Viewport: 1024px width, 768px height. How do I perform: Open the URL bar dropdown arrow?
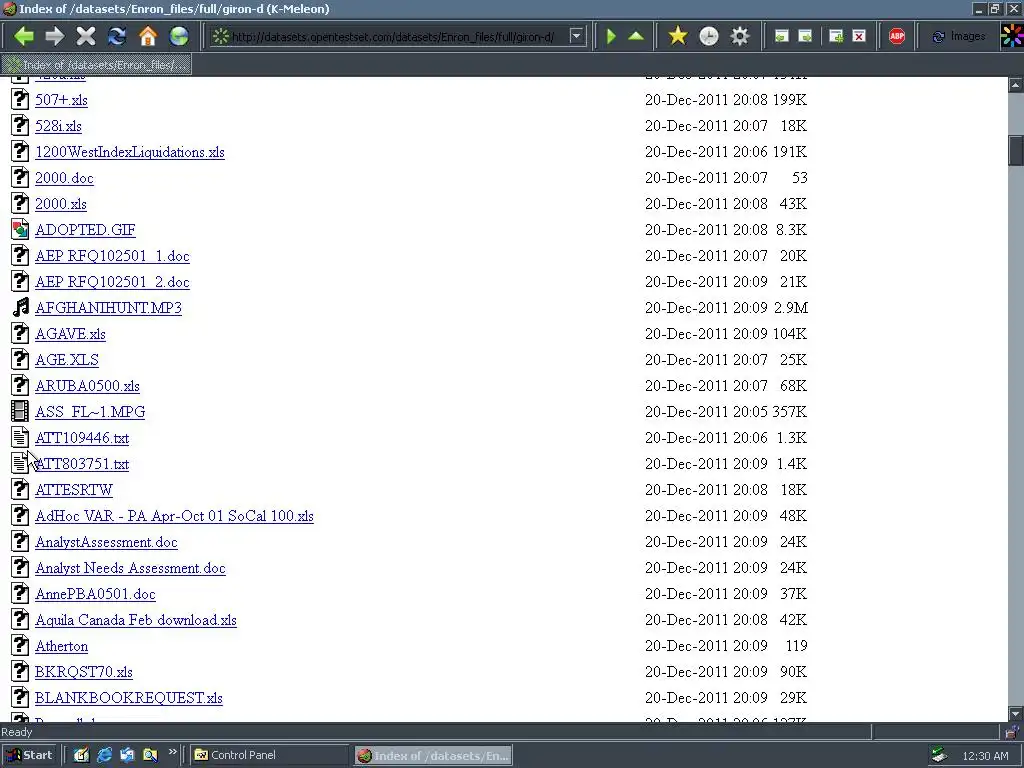point(576,36)
